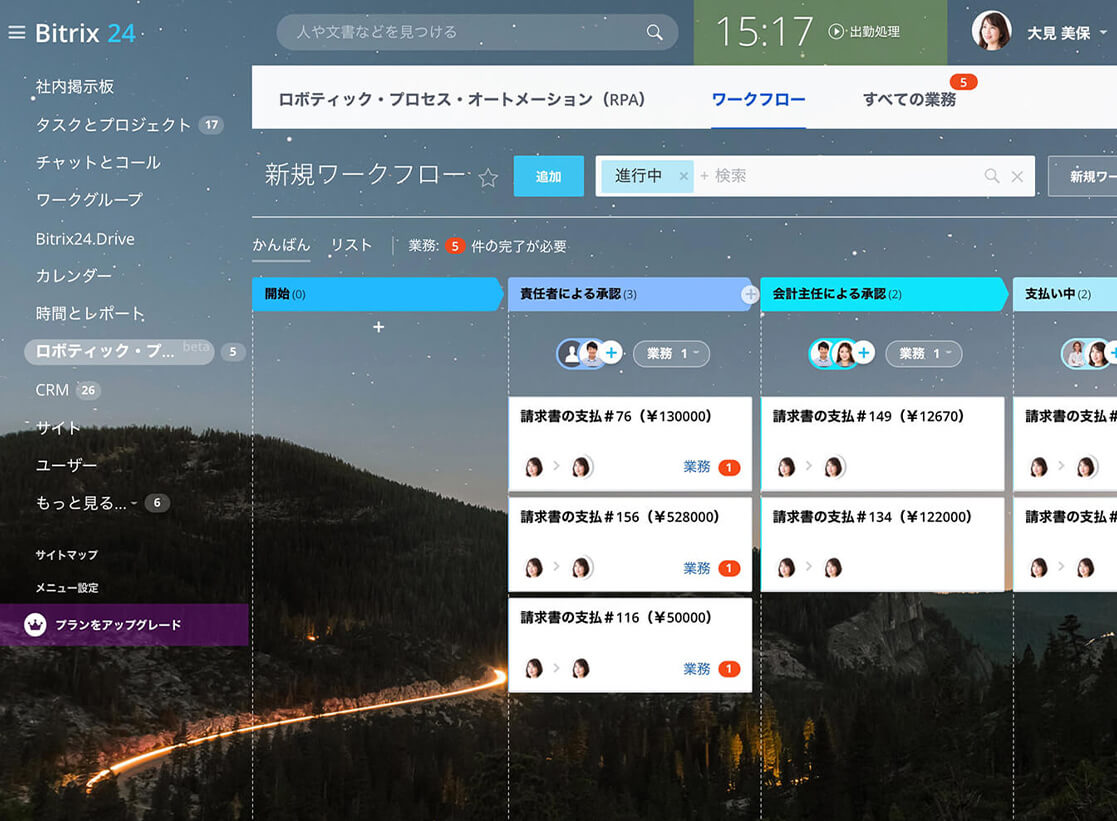
Task: Click the search magnifier in the top search bar
Action: click(654, 32)
